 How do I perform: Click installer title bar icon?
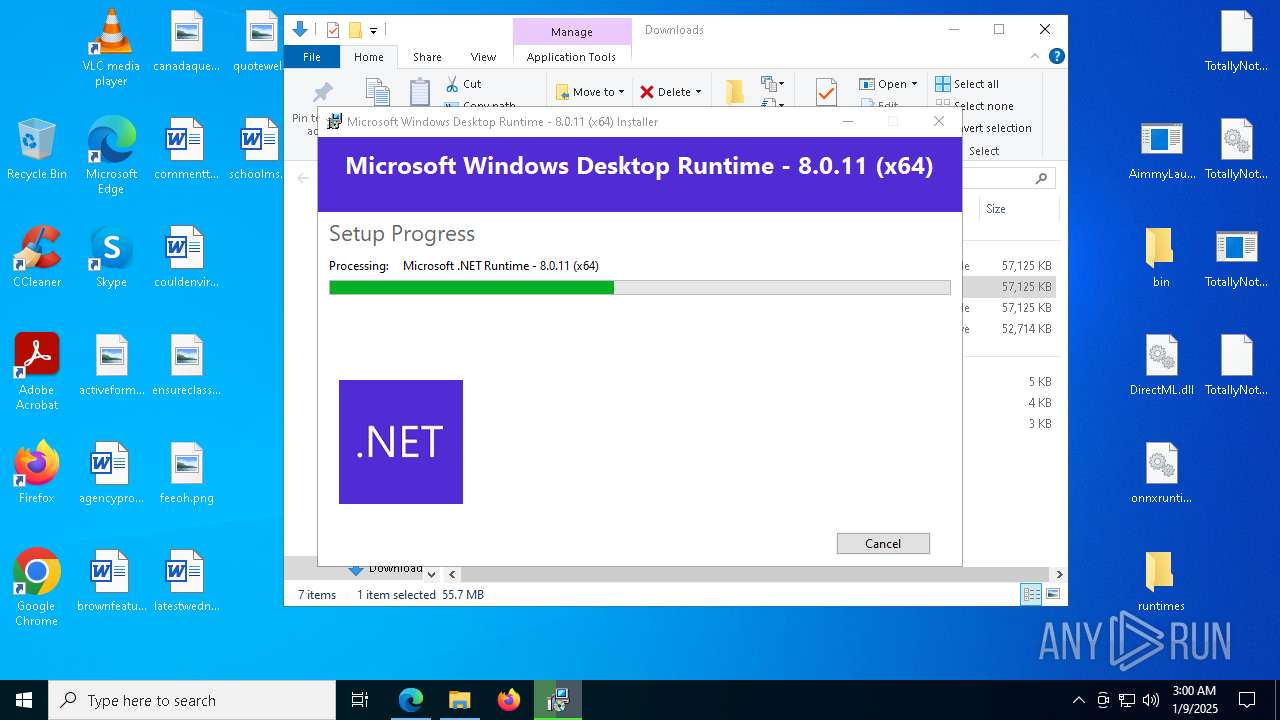coord(334,122)
